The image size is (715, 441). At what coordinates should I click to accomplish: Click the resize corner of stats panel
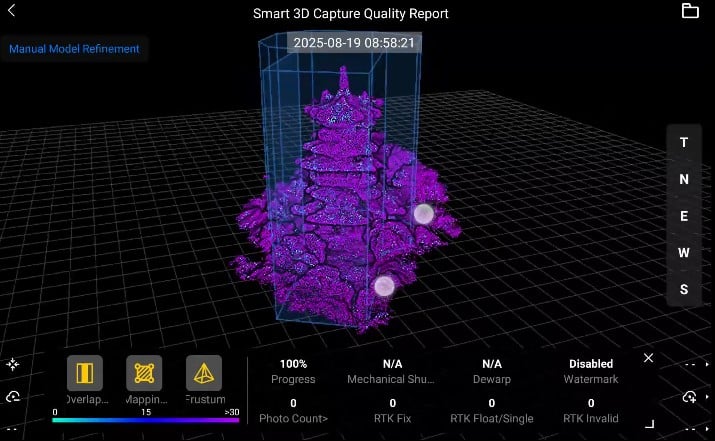tap(648, 424)
